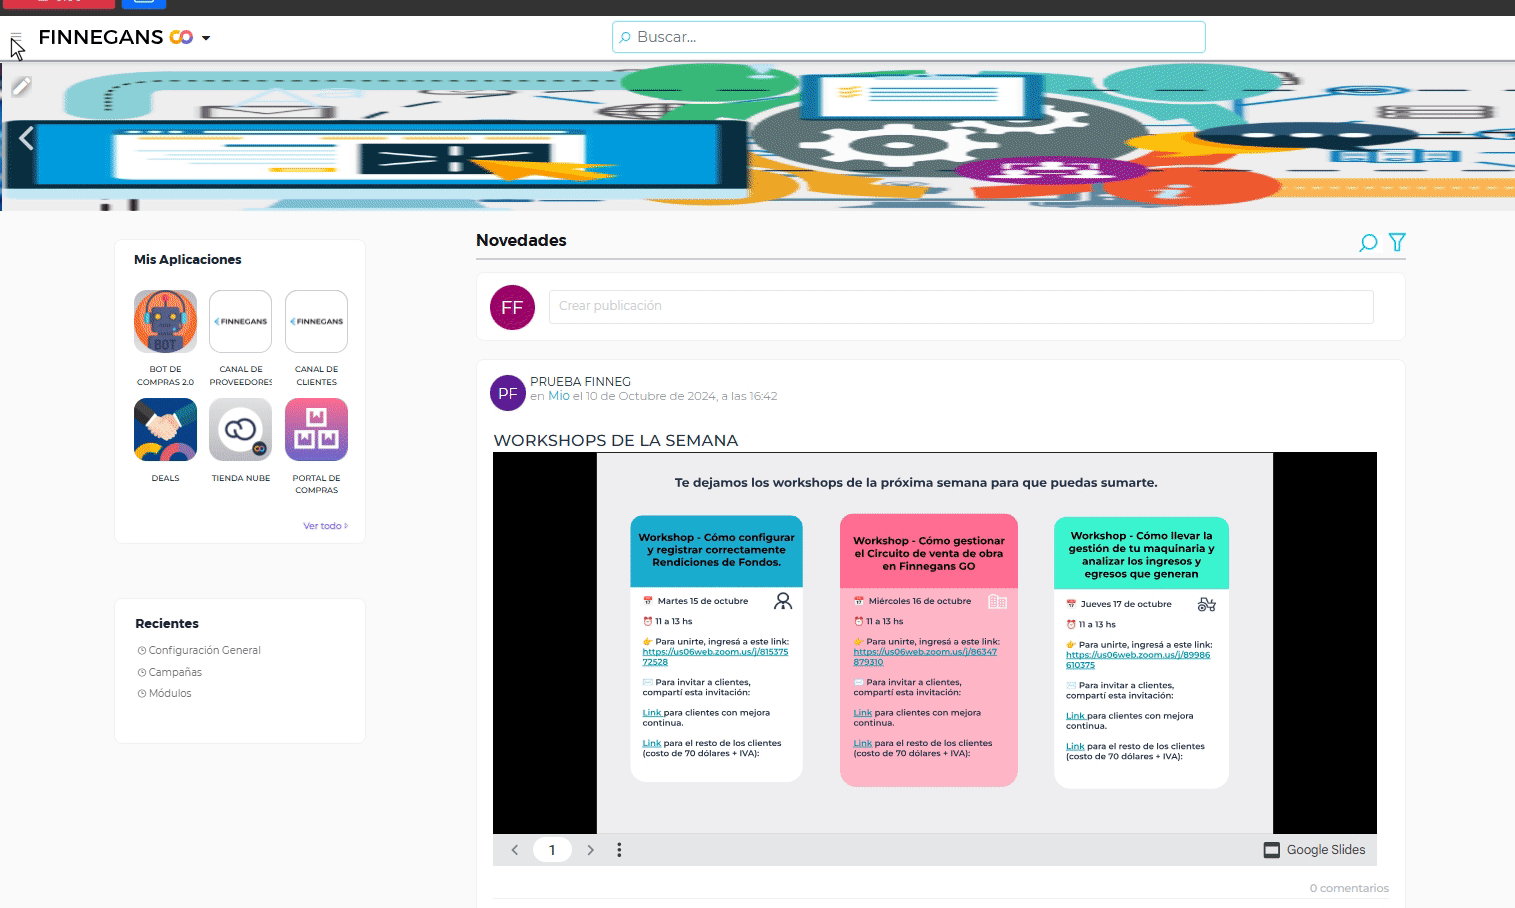Click the Mis Aplicaciones heading

coord(188,259)
